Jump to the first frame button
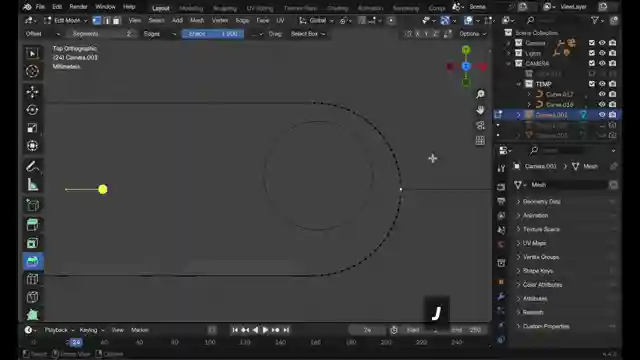 click(x=235, y=330)
